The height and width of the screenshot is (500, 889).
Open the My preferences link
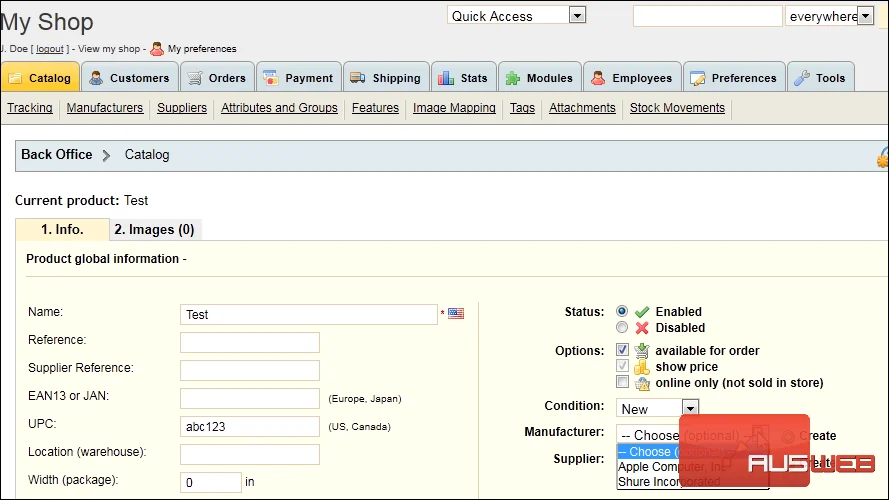tap(202, 49)
